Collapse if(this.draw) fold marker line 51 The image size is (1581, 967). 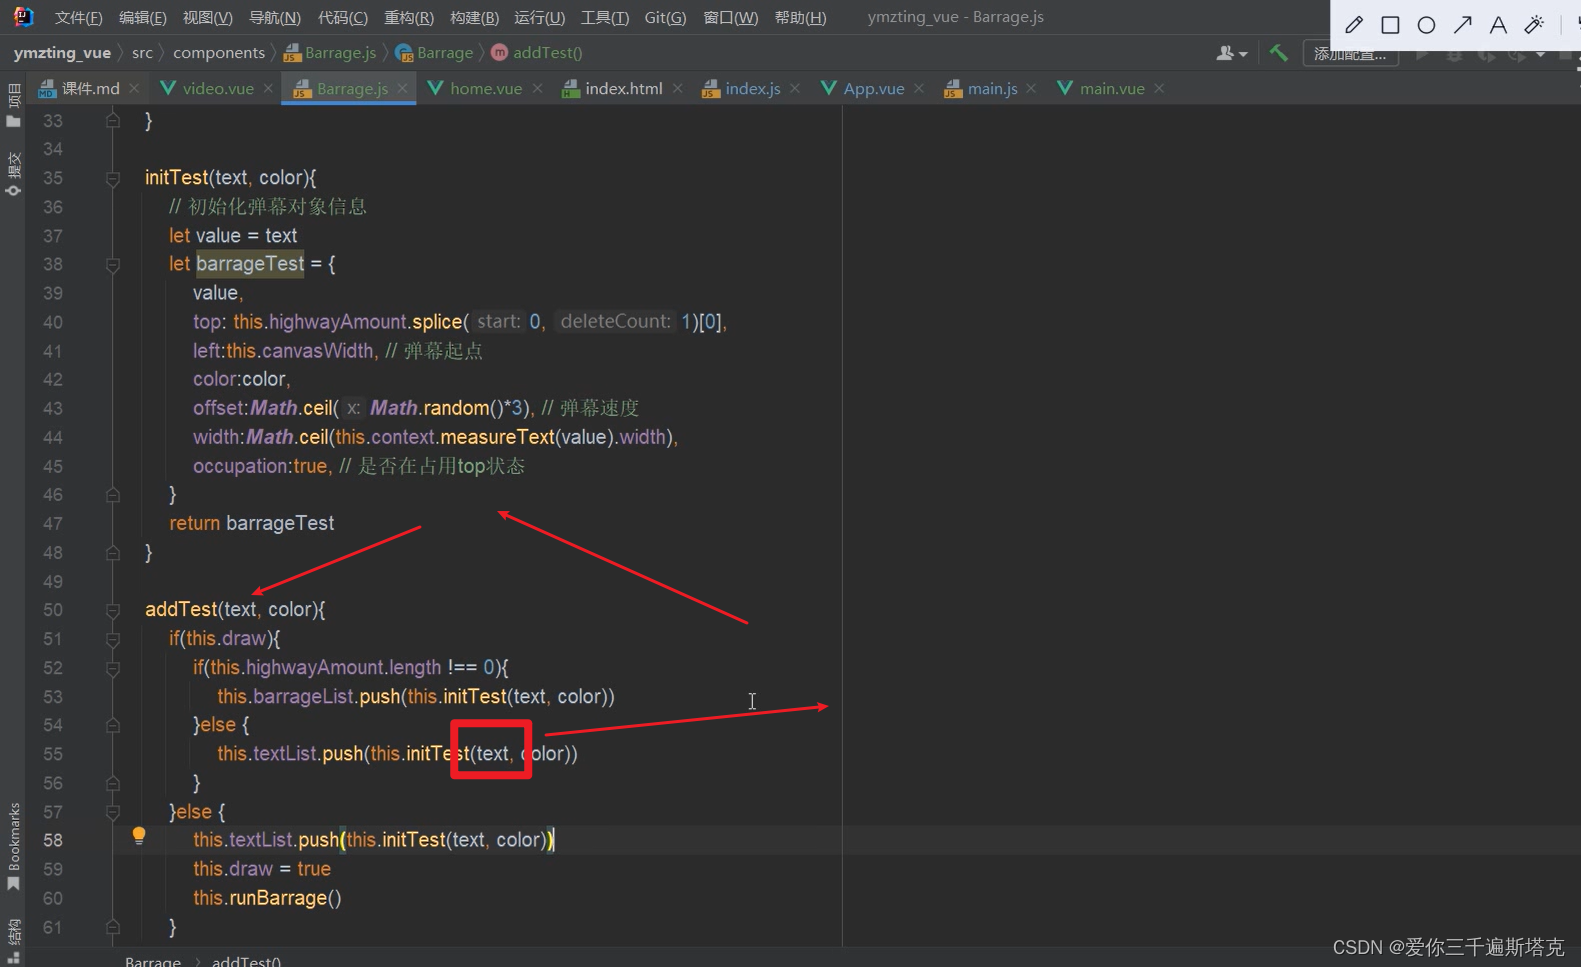tap(113, 639)
